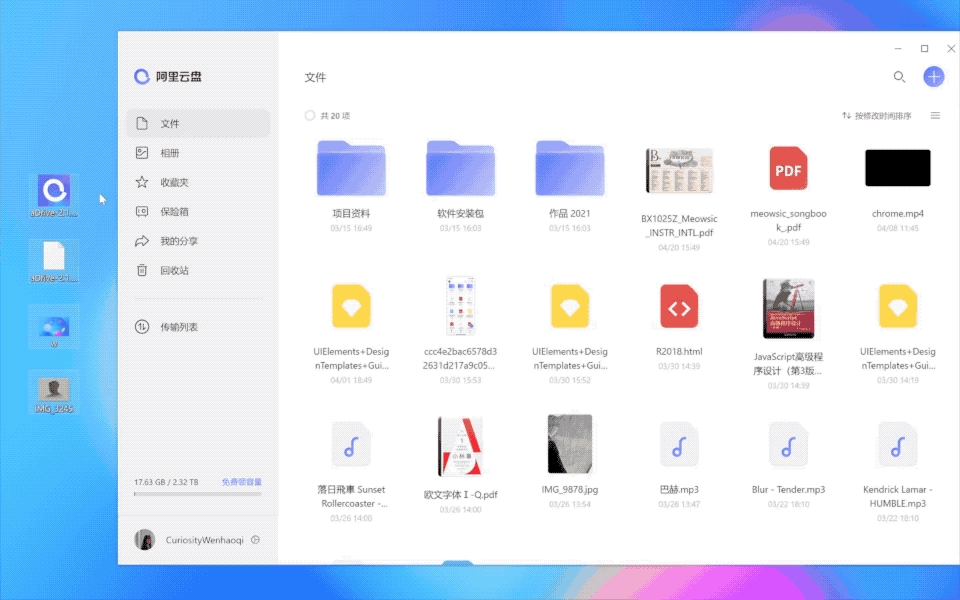Click the storage usage progress bar
The height and width of the screenshot is (600, 960).
pos(198,494)
